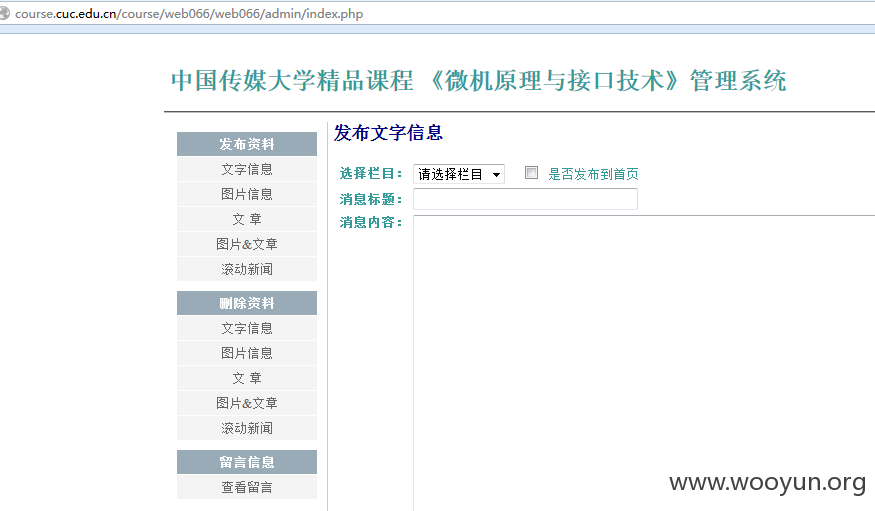Open 查看留言 under 留言信息

(x=247, y=487)
